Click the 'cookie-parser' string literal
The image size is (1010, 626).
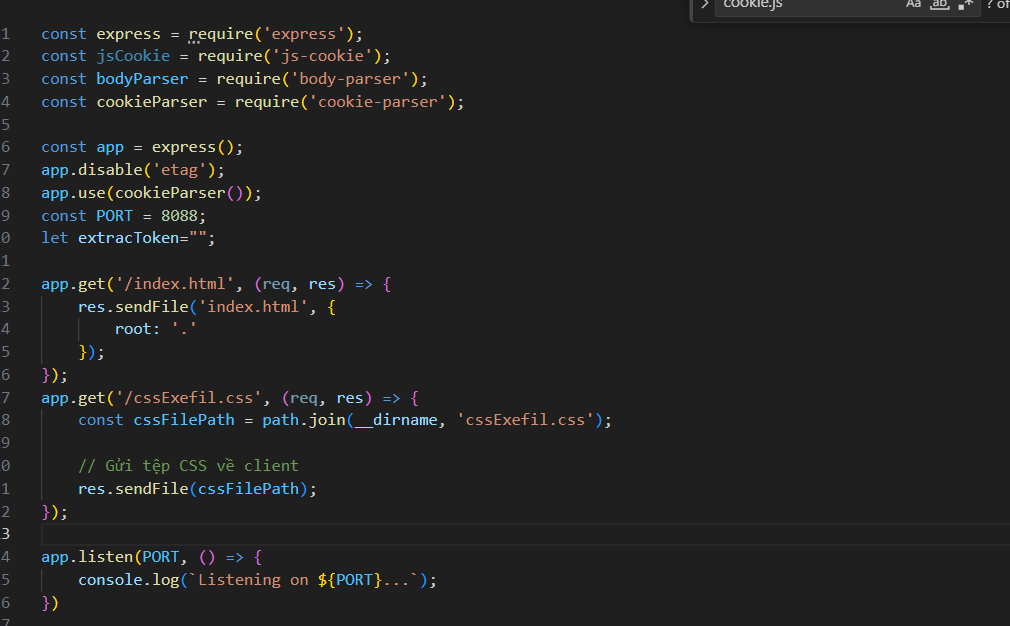378,102
